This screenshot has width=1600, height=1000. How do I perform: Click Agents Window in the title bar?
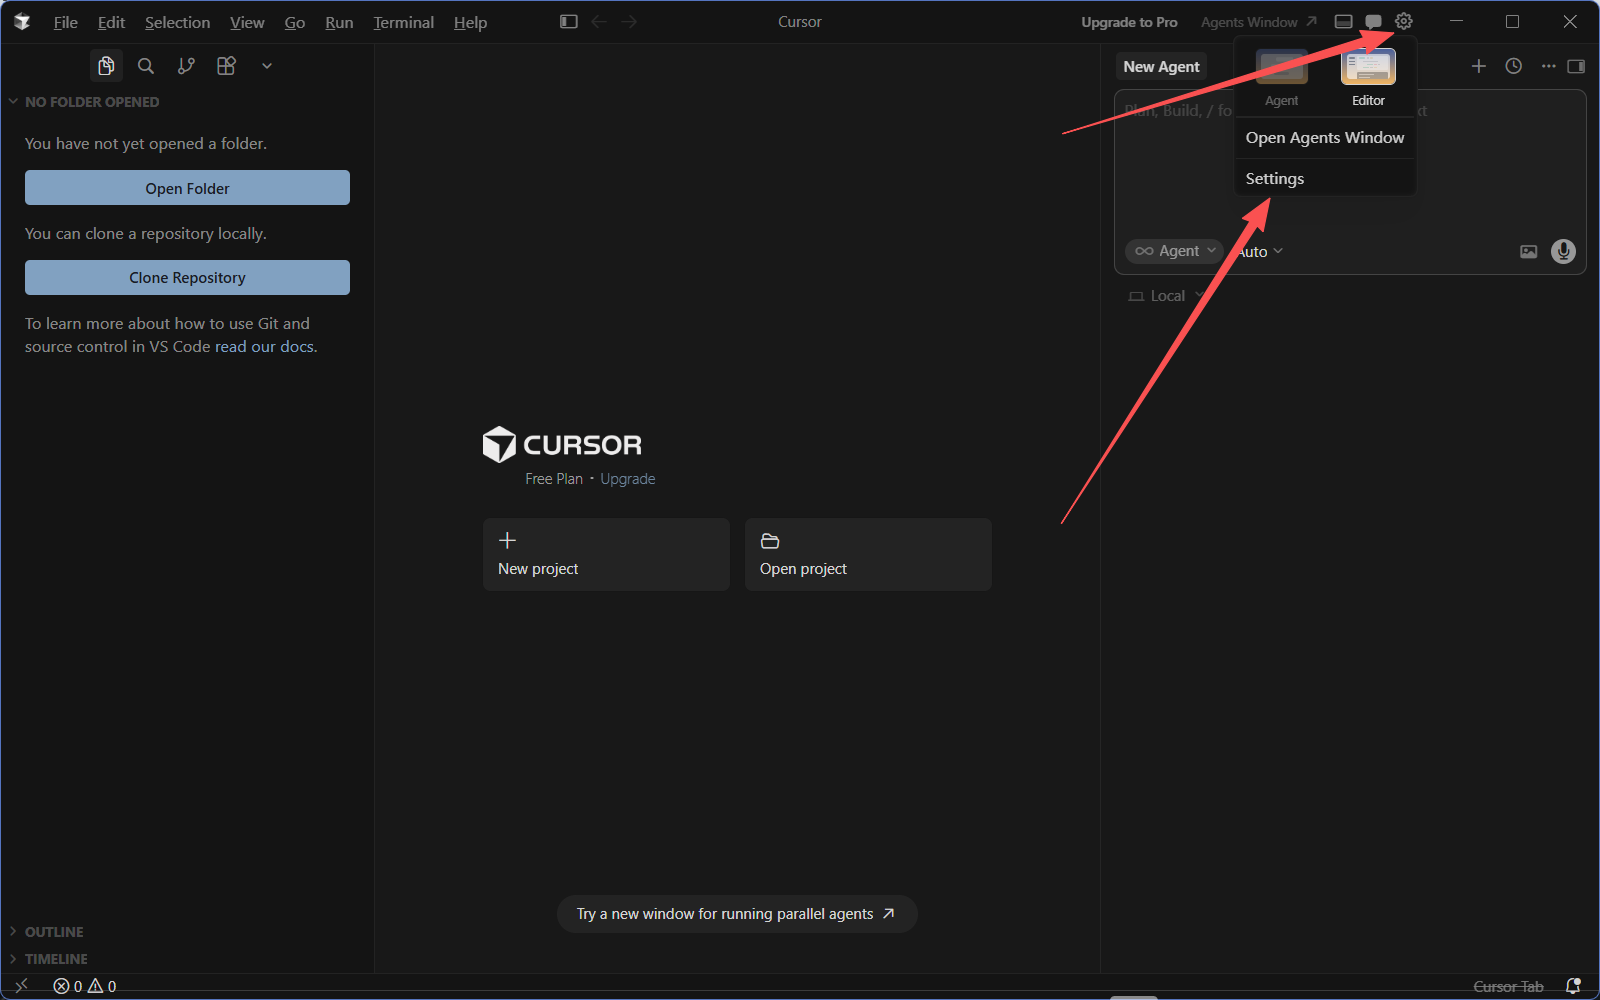pos(1258,22)
